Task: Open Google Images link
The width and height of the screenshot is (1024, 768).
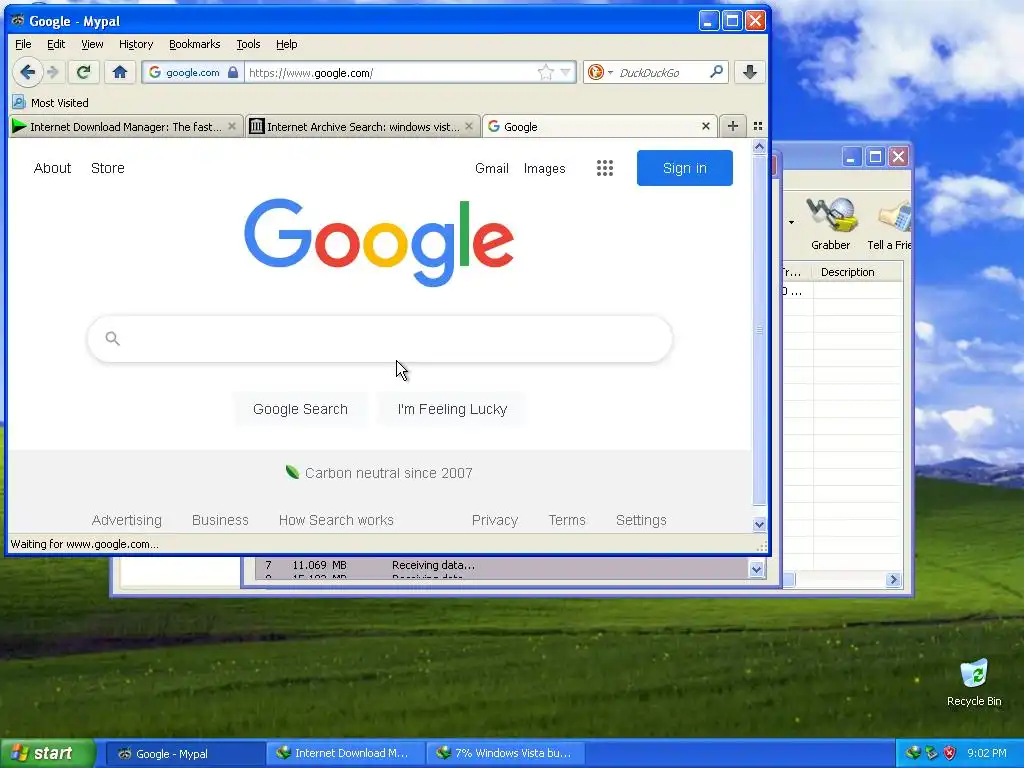Action: pyautogui.click(x=545, y=168)
